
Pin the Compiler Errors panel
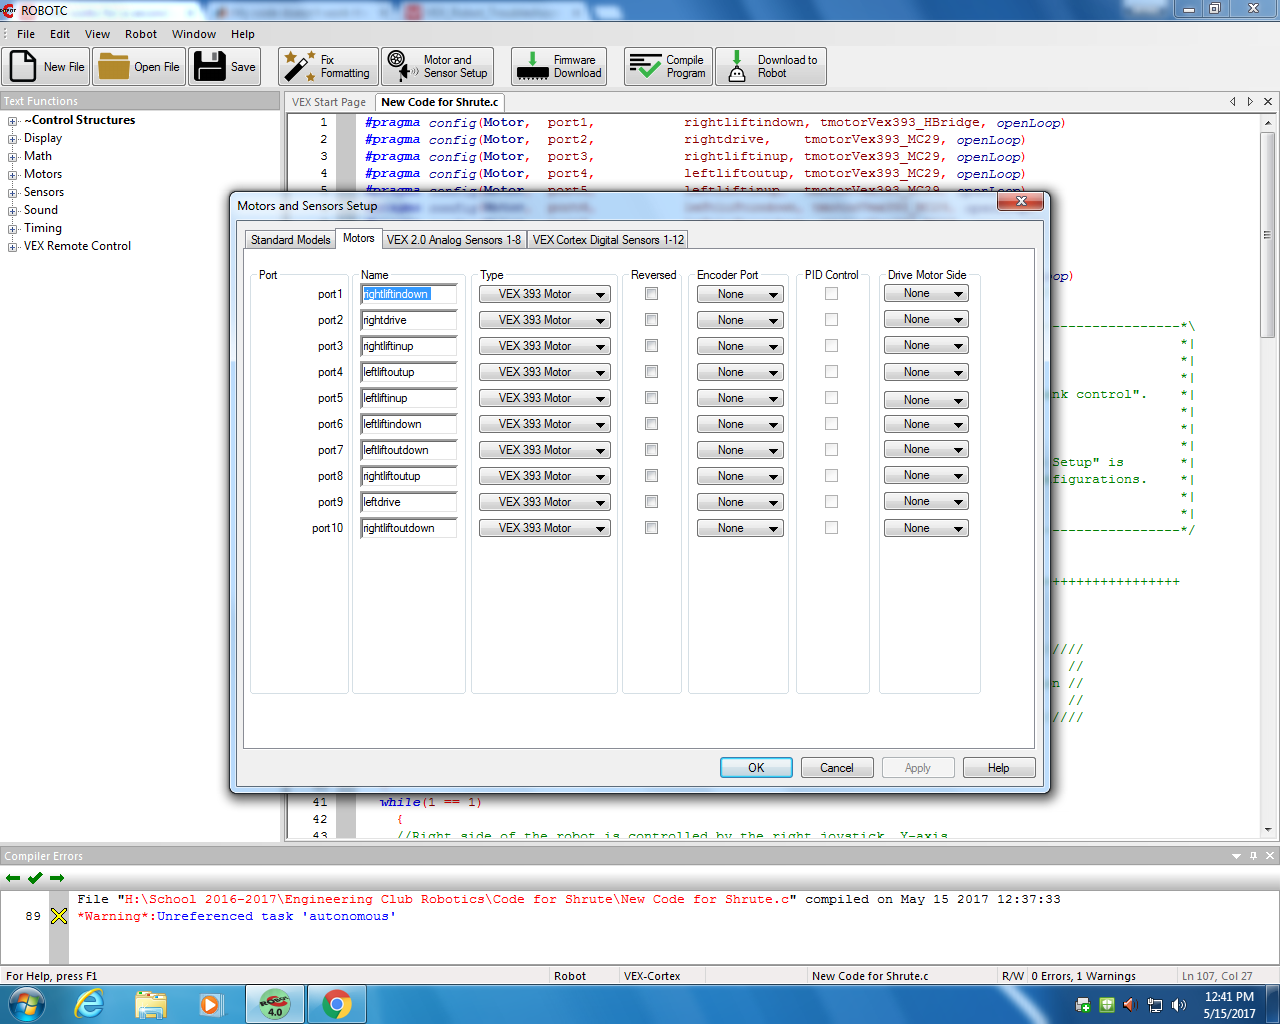(x=1253, y=856)
